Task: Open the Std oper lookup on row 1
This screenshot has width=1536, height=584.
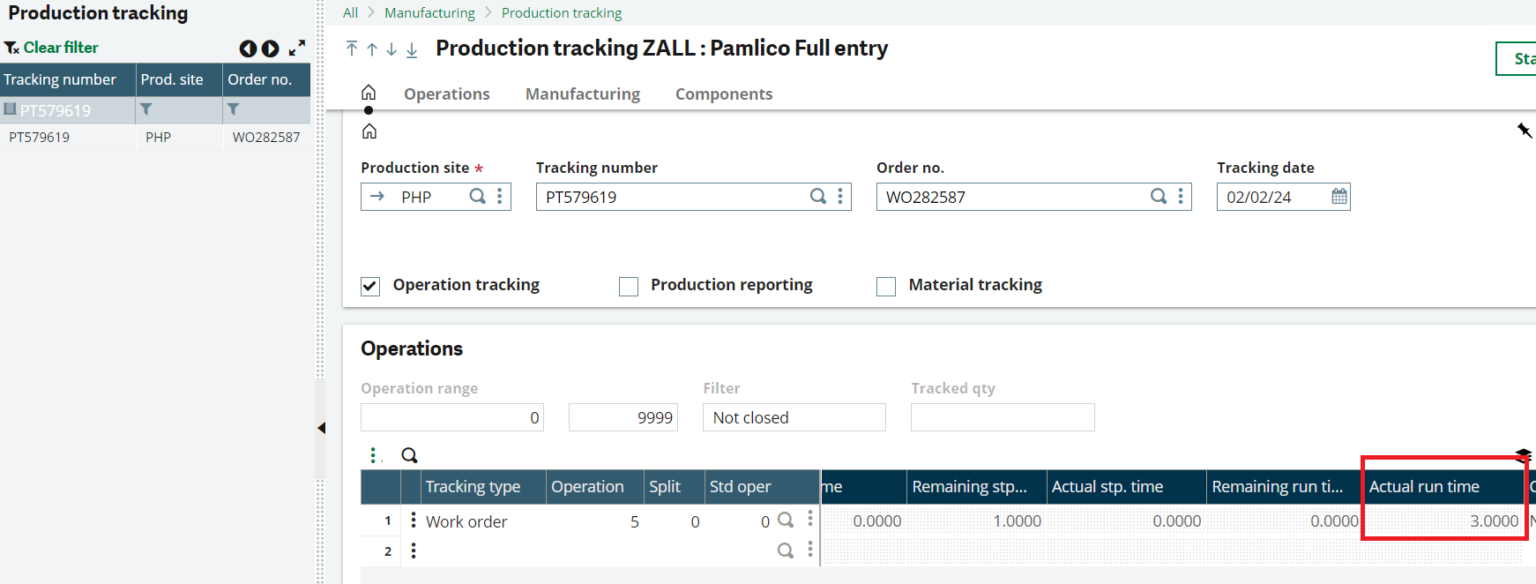Action: [x=785, y=521]
